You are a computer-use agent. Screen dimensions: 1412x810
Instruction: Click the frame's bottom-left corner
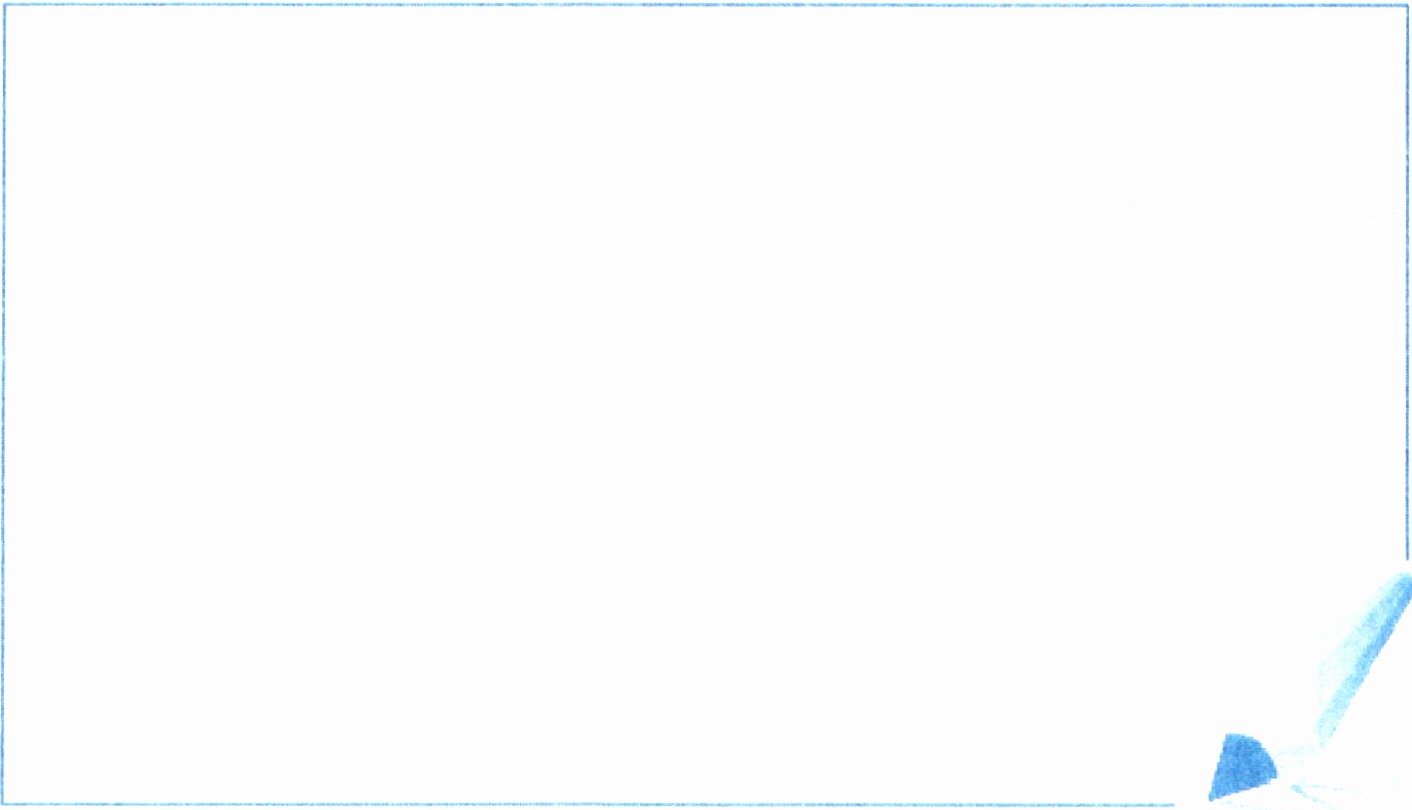[x=5, y=804]
